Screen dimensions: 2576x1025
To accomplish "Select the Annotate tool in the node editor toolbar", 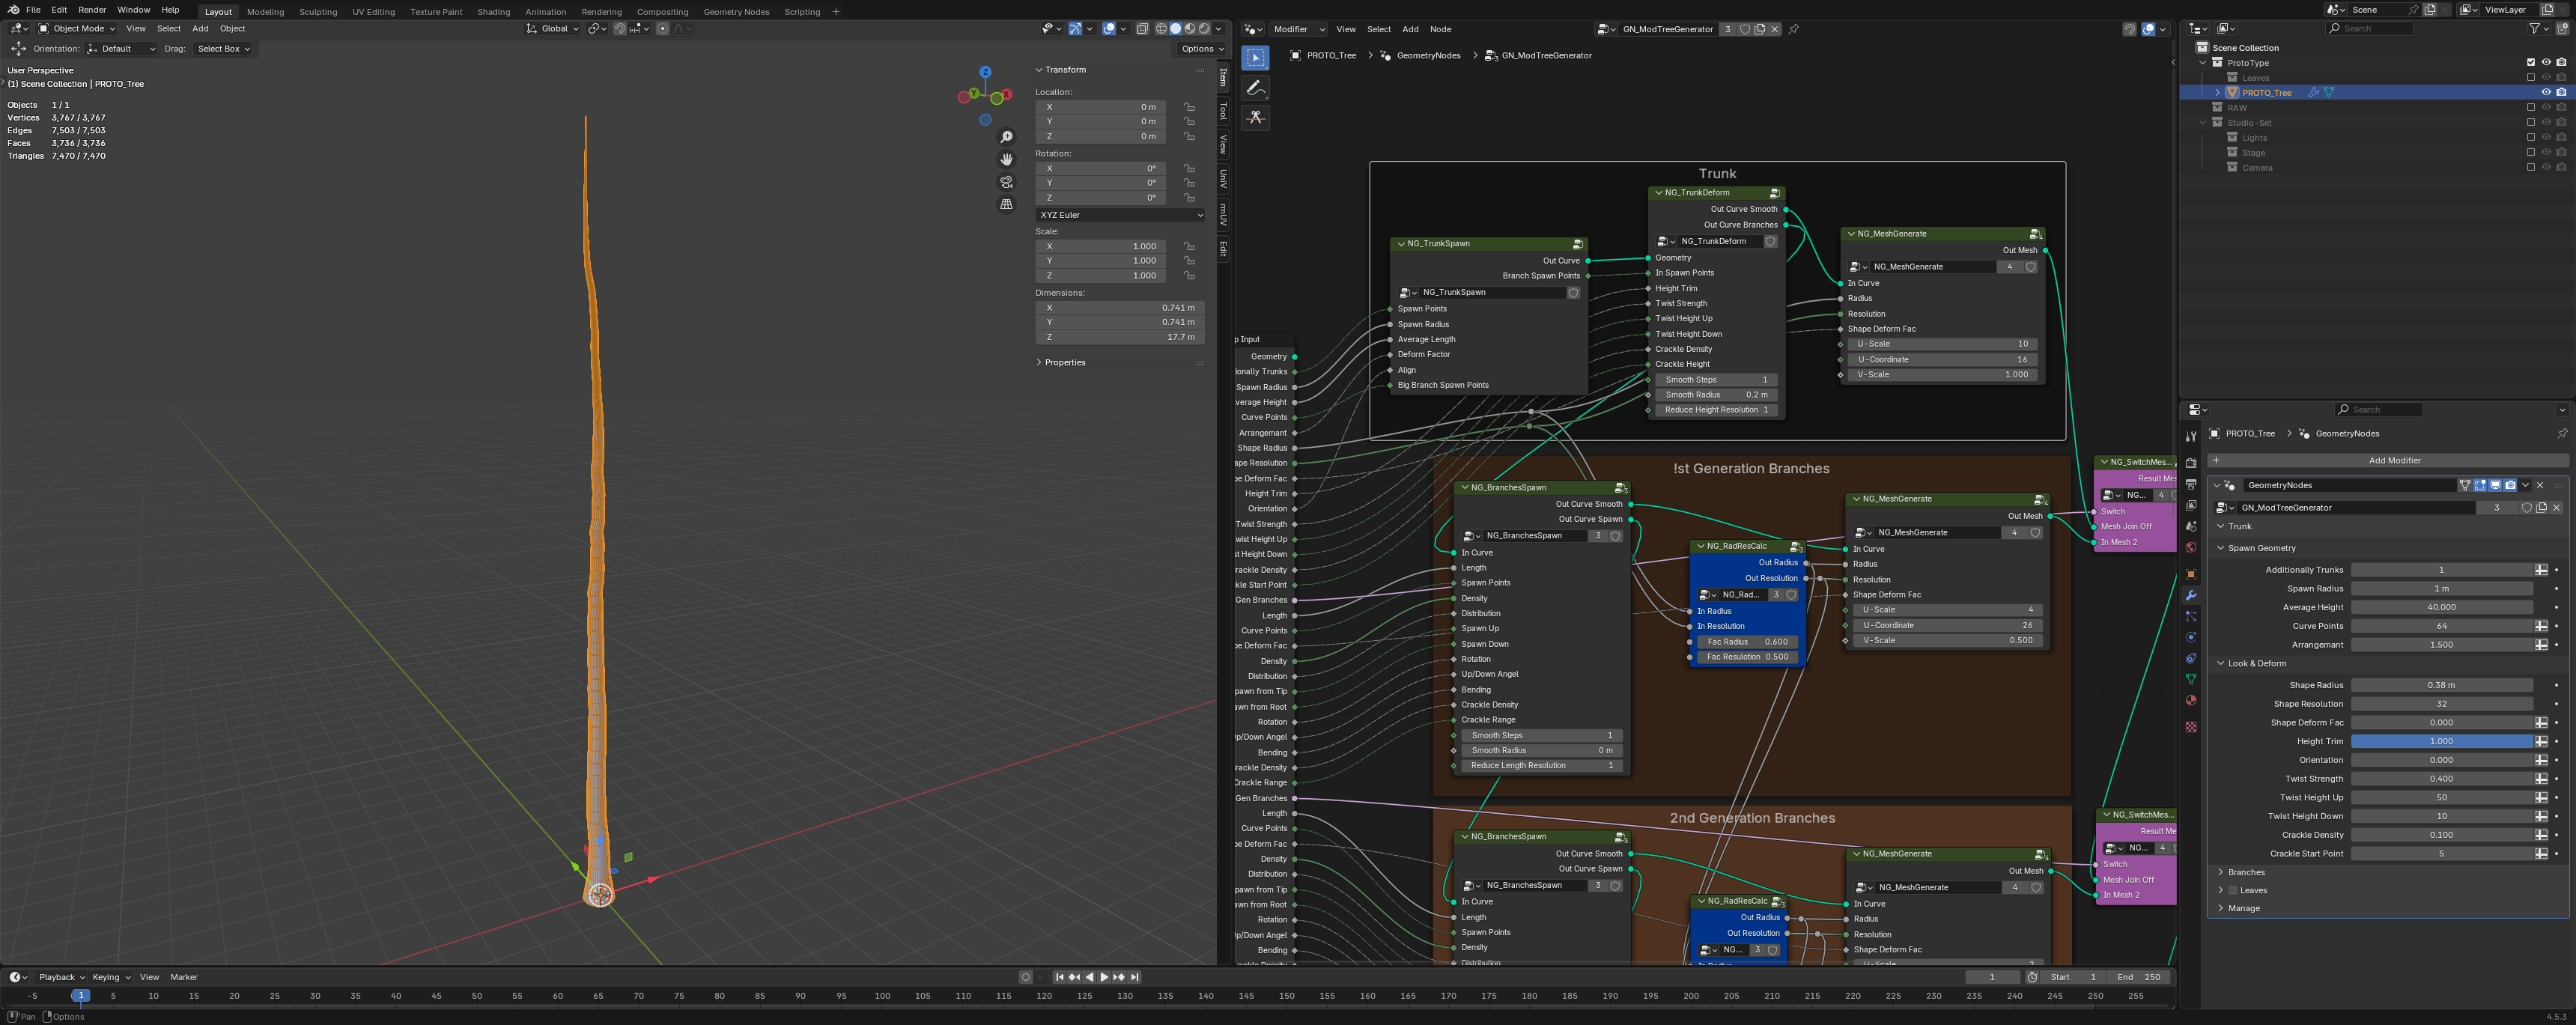I will pyautogui.click(x=1256, y=88).
